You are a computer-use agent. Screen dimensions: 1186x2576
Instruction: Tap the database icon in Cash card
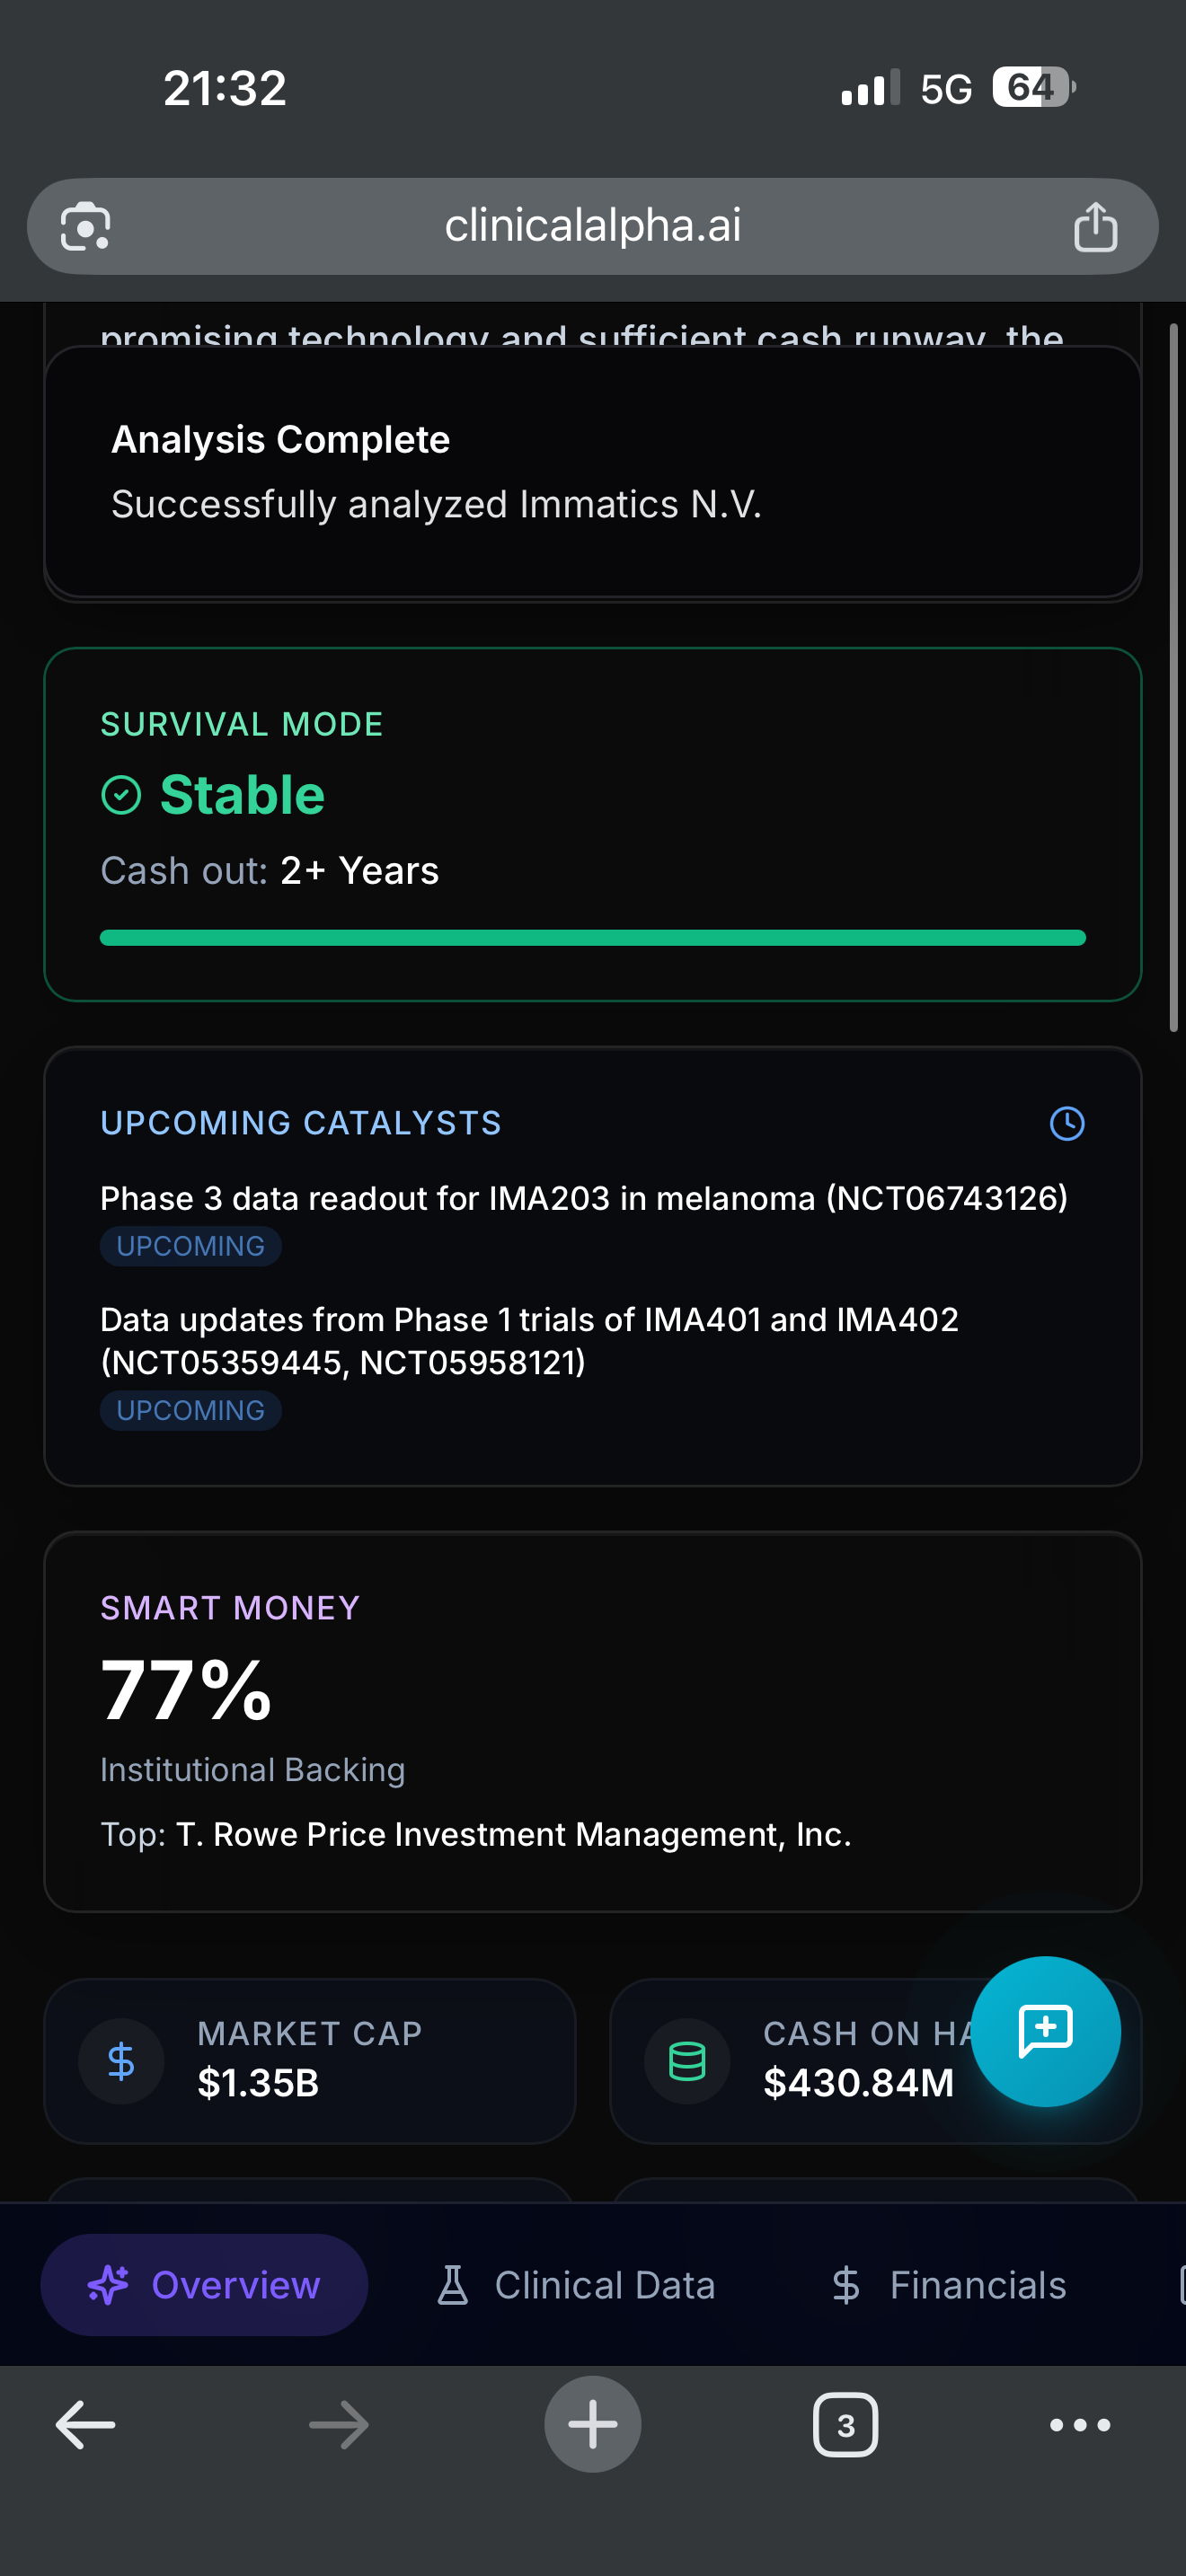tap(687, 2061)
